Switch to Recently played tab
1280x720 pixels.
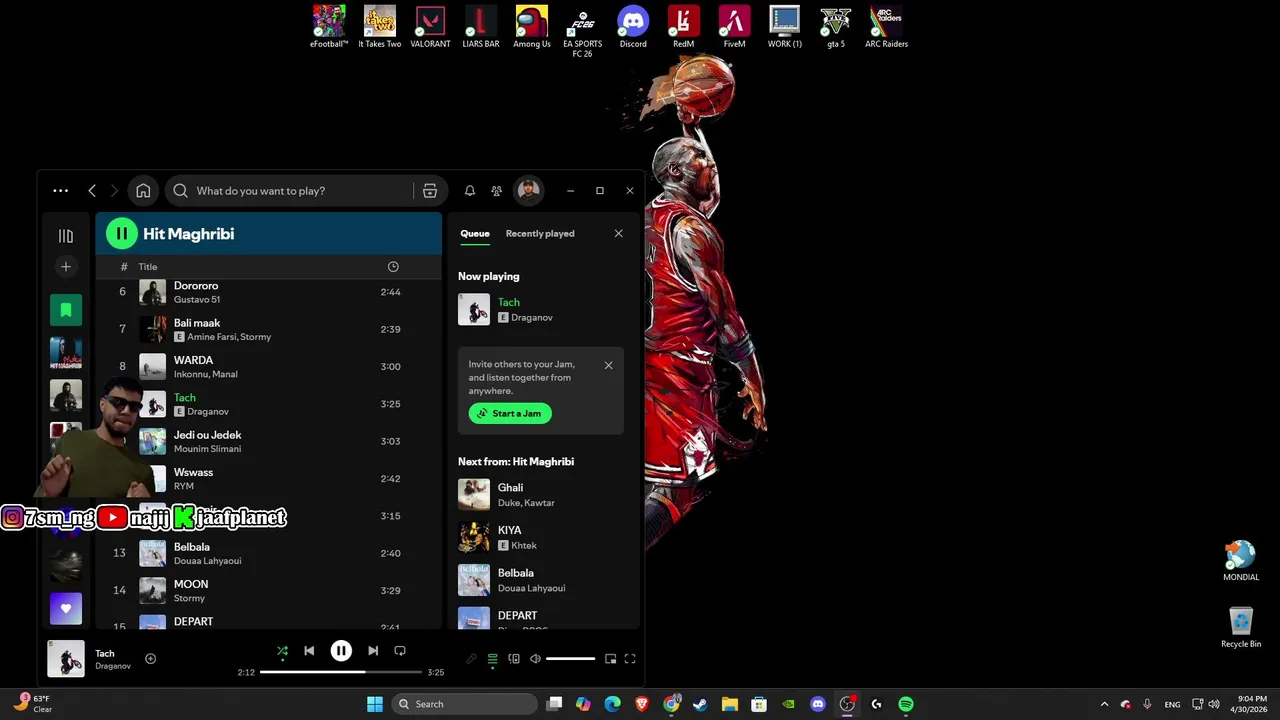coord(540,234)
